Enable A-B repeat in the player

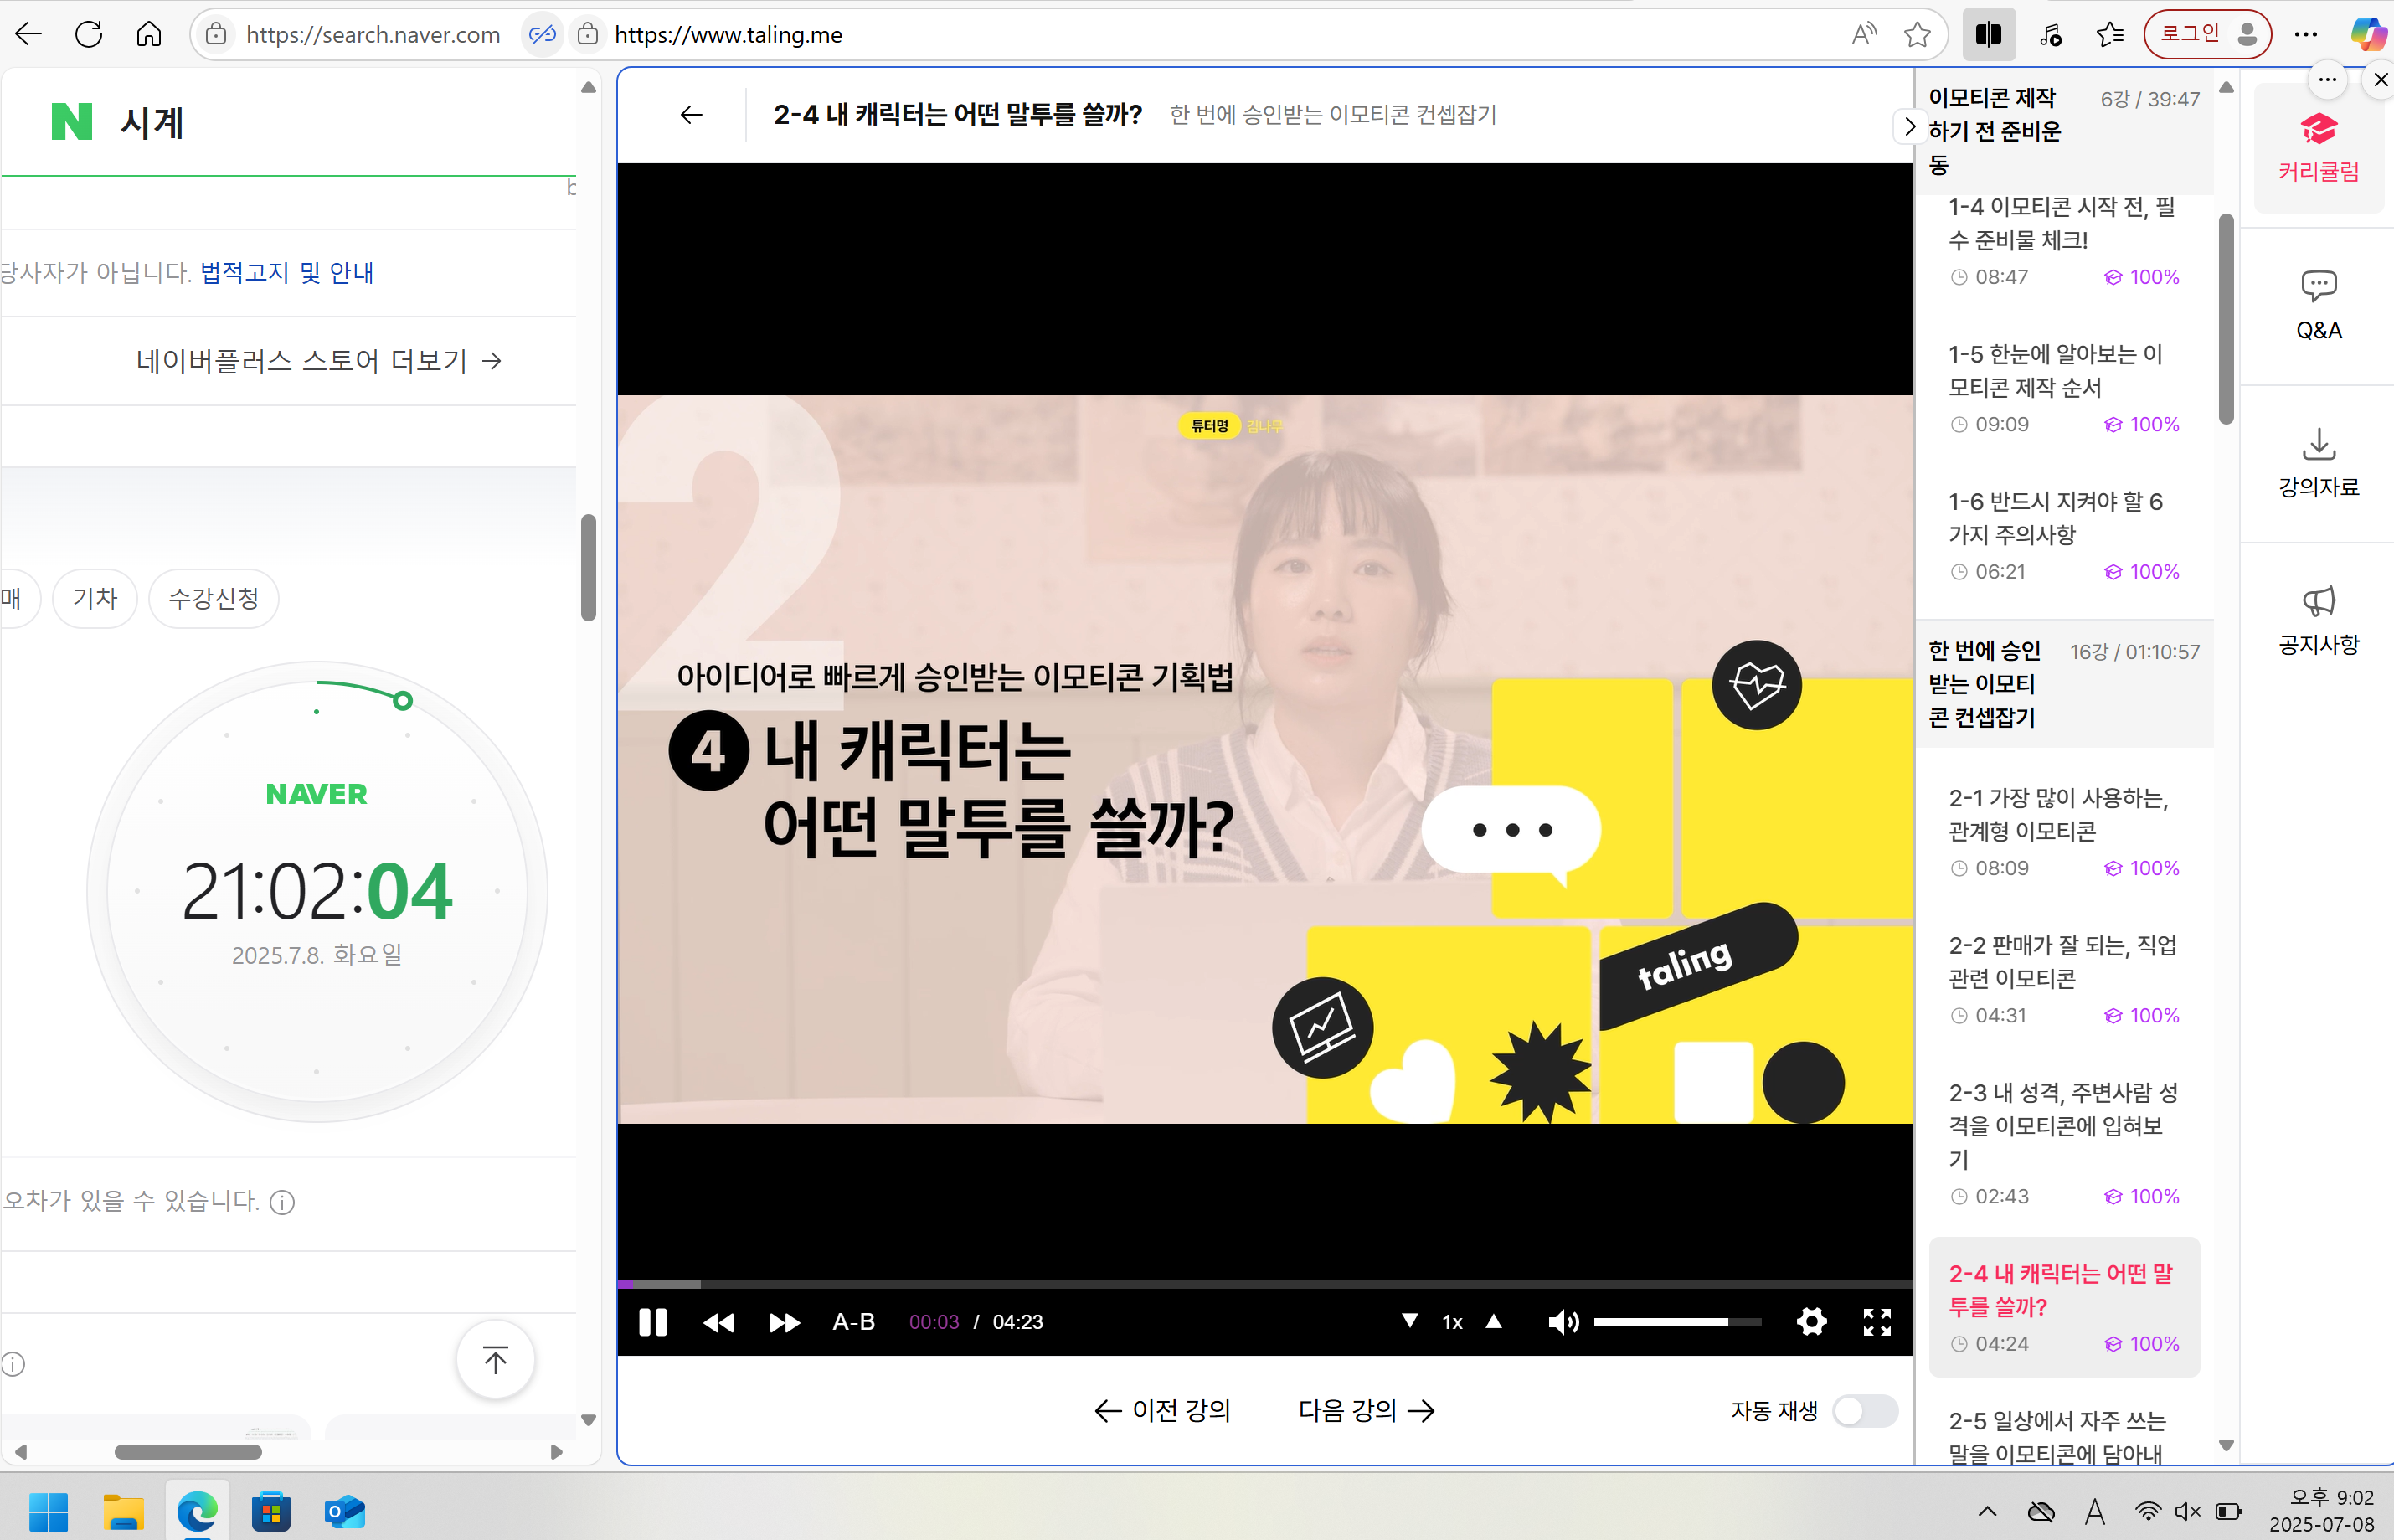852,1321
